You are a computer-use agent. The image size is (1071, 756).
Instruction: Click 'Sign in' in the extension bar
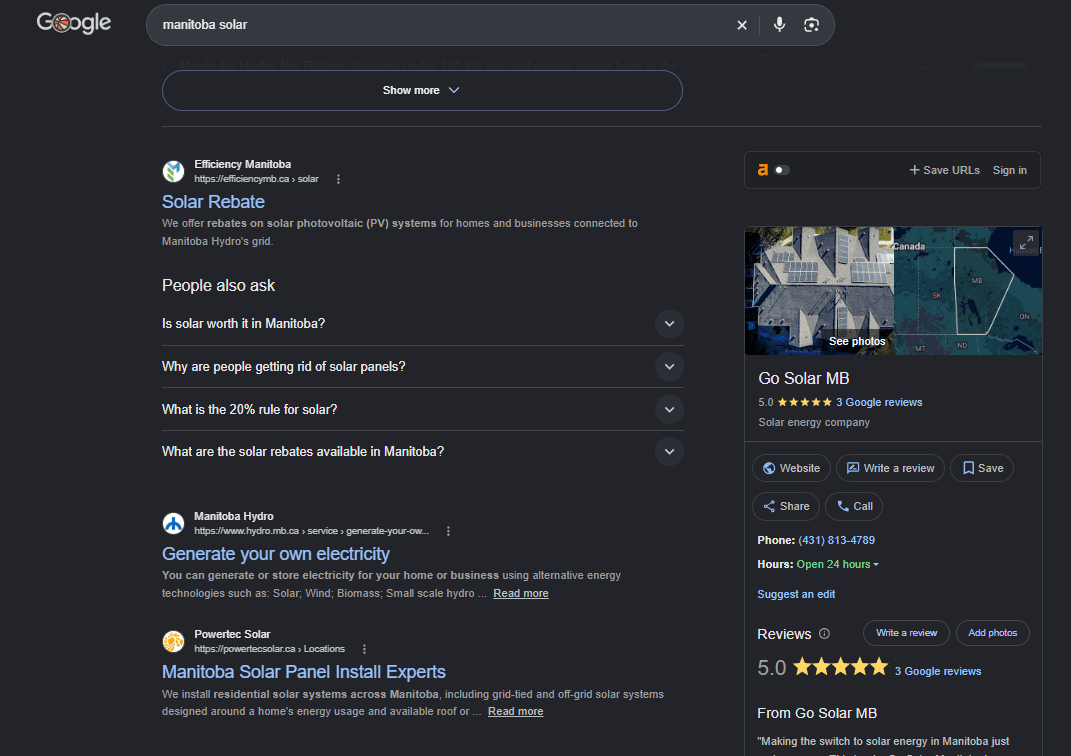[1010, 170]
